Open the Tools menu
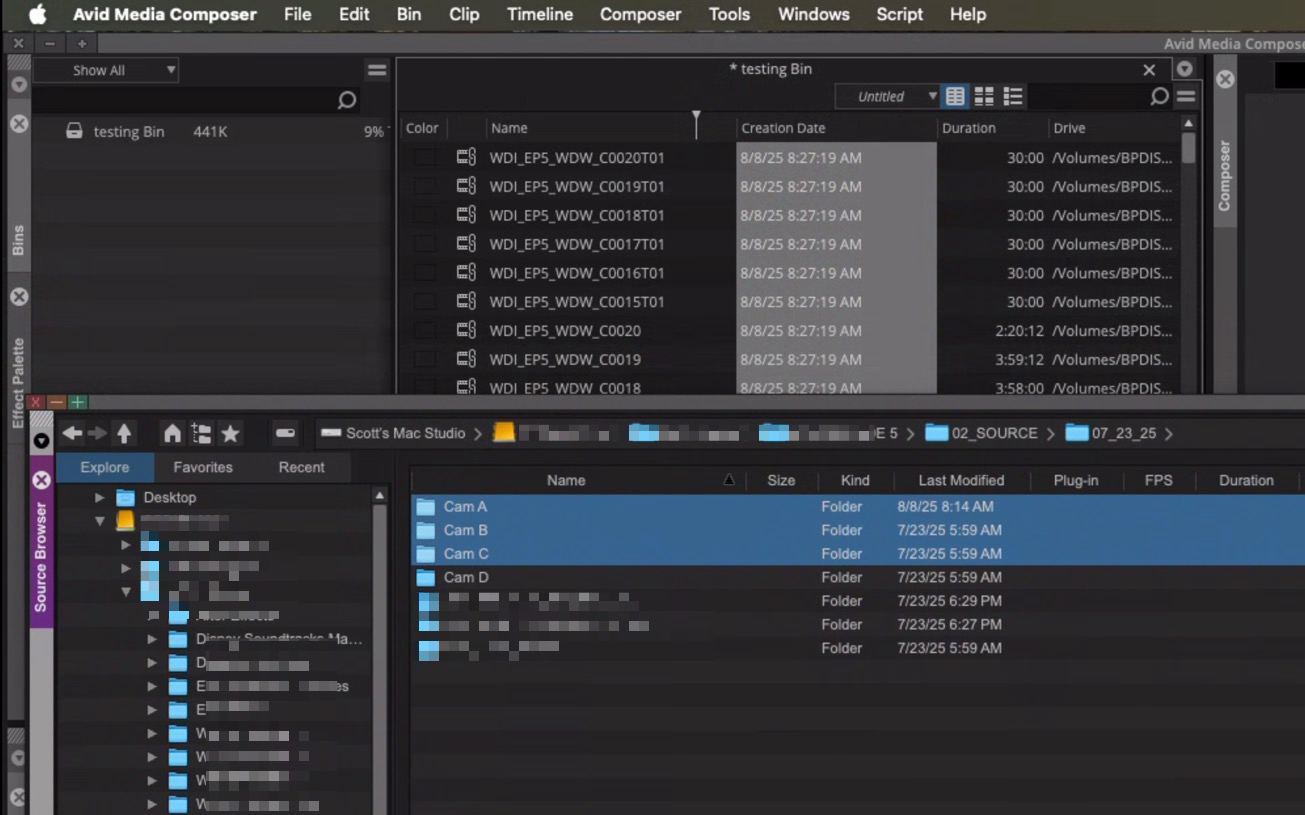The image size is (1305, 815). point(729,14)
